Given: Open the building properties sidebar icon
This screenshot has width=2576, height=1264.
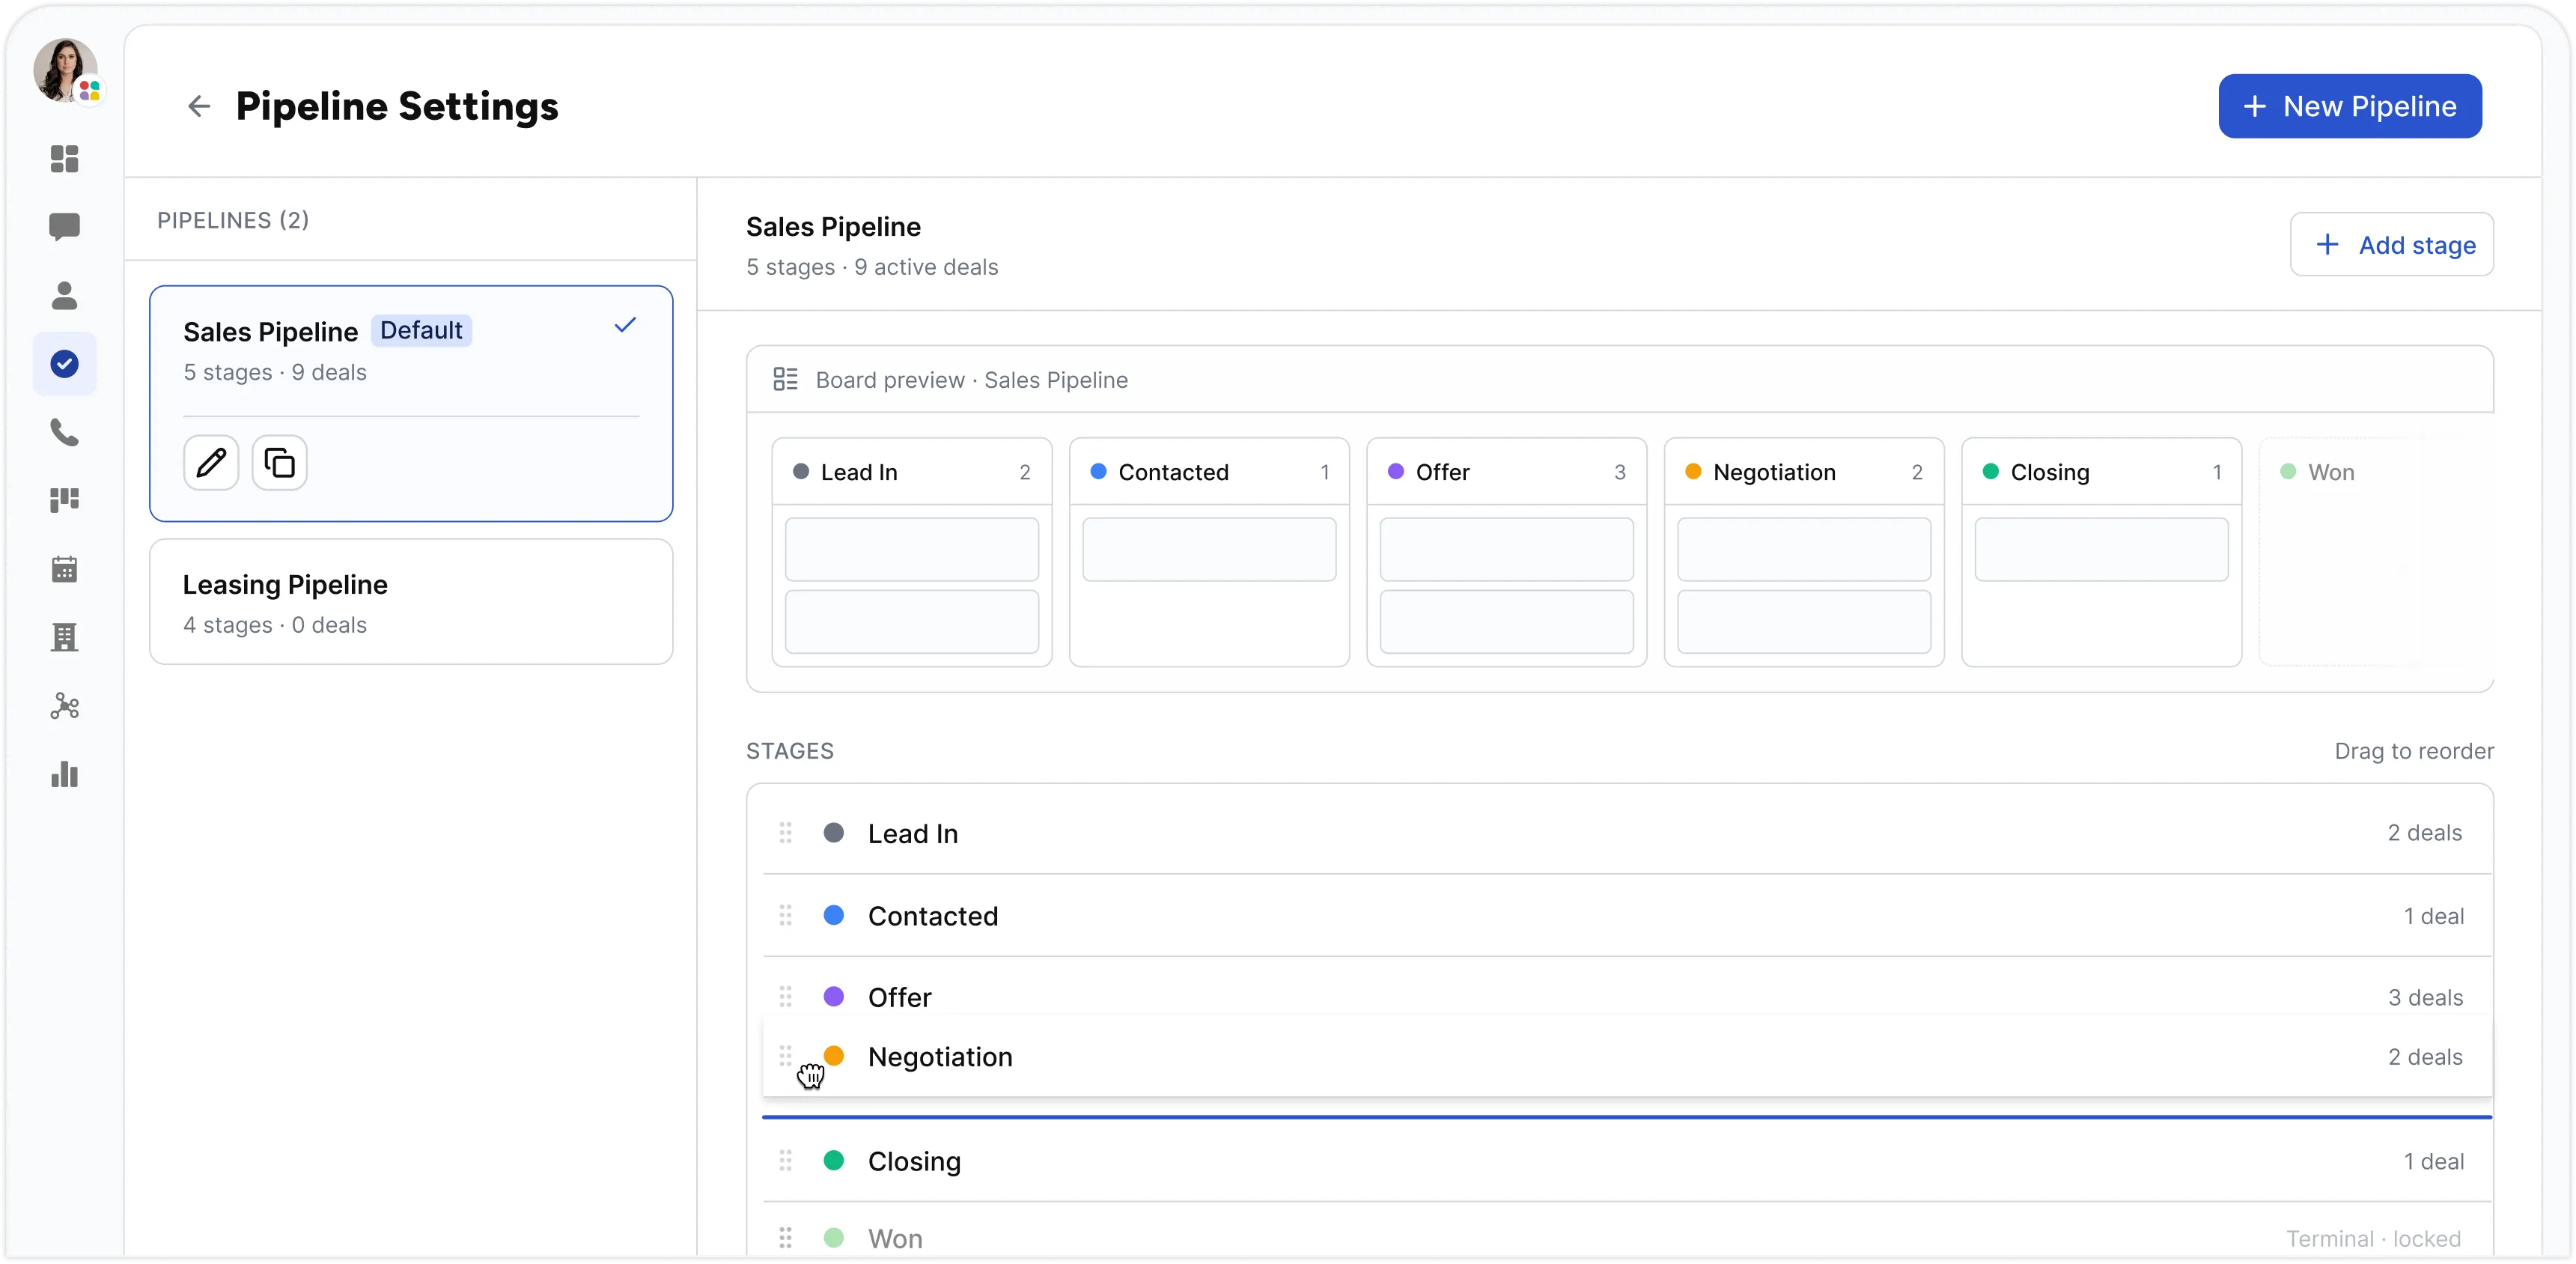Looking at the screenshot, I should (x=64, y=637).
